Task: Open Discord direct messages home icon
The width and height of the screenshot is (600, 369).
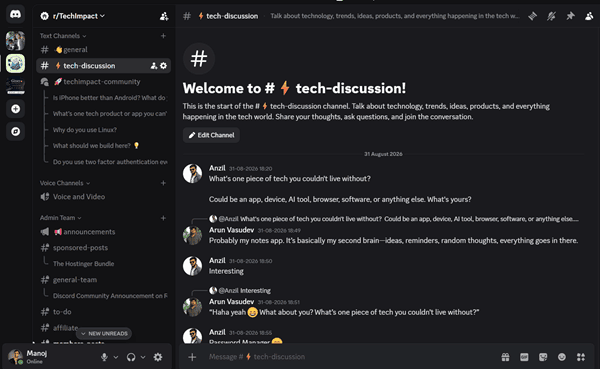Action: [x=15, y=15]
